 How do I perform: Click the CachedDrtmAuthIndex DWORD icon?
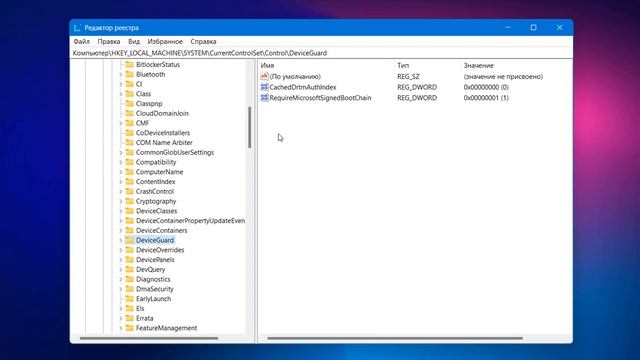coord(264,87)
